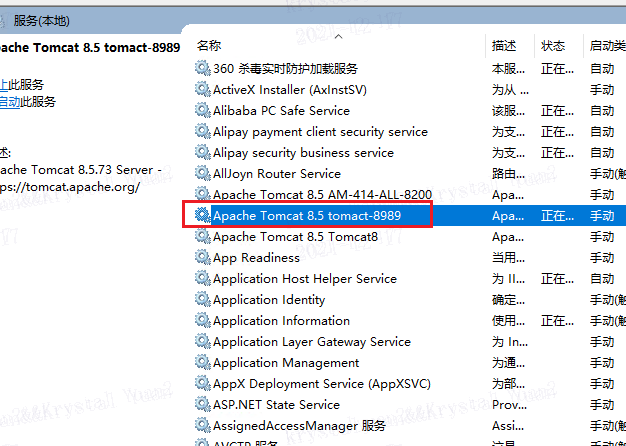Click the 启动类型 column header
Viewport: 626px width, 446px height.
(608, 46)
